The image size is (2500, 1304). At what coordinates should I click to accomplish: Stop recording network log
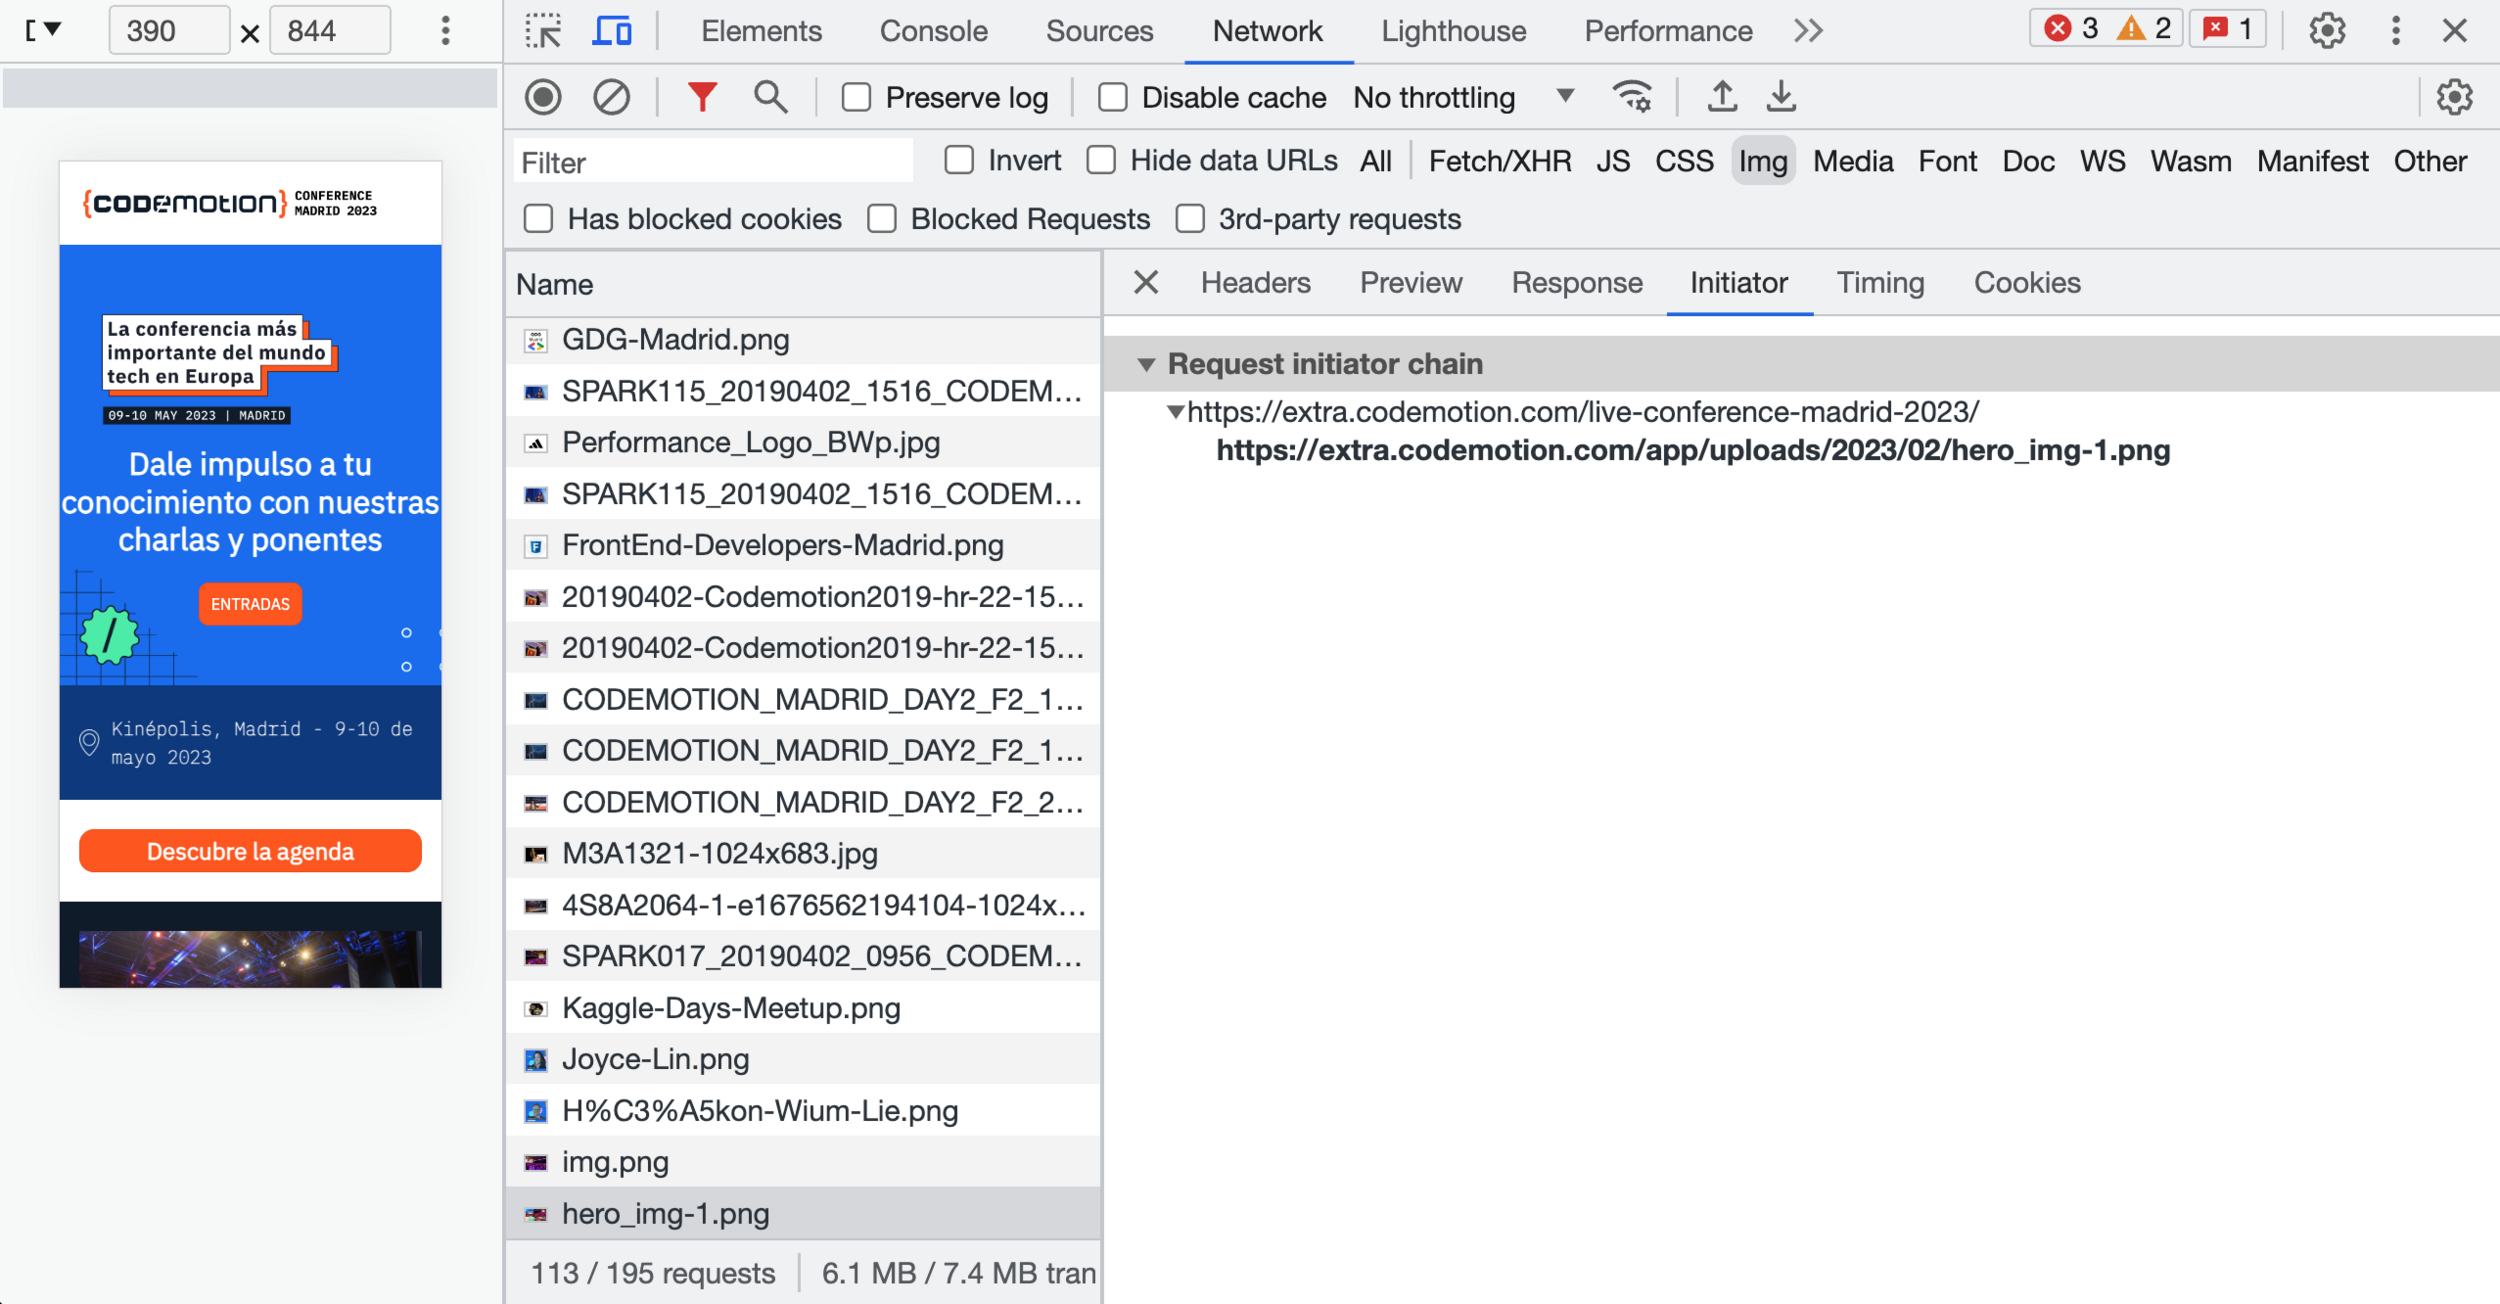pos(543,97)
